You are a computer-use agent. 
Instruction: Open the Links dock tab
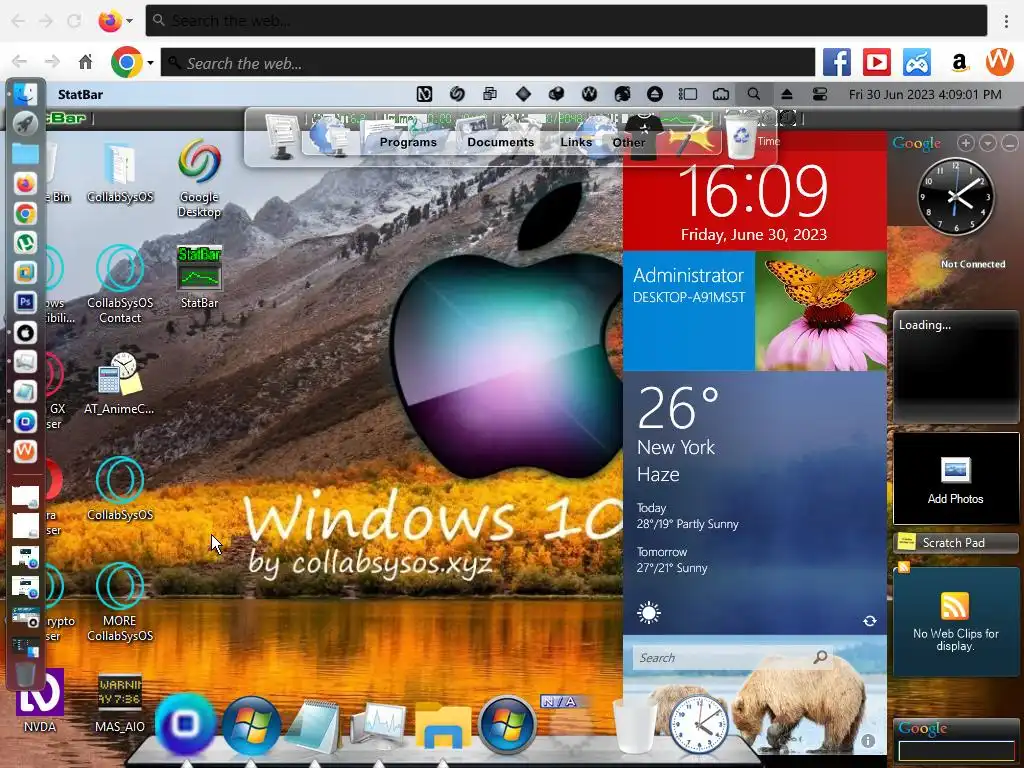[x=576, y=142]
